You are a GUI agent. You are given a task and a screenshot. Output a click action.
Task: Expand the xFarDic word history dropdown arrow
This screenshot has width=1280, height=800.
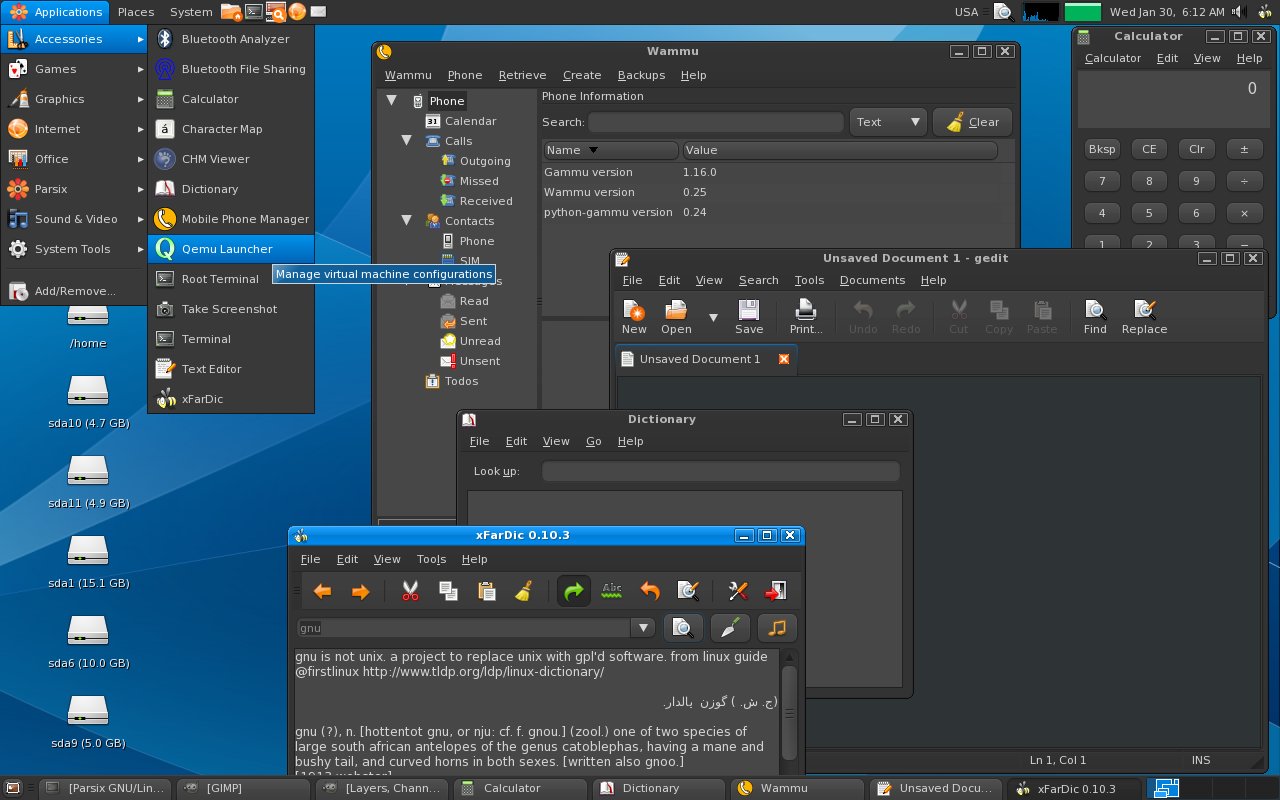point(642,628)
